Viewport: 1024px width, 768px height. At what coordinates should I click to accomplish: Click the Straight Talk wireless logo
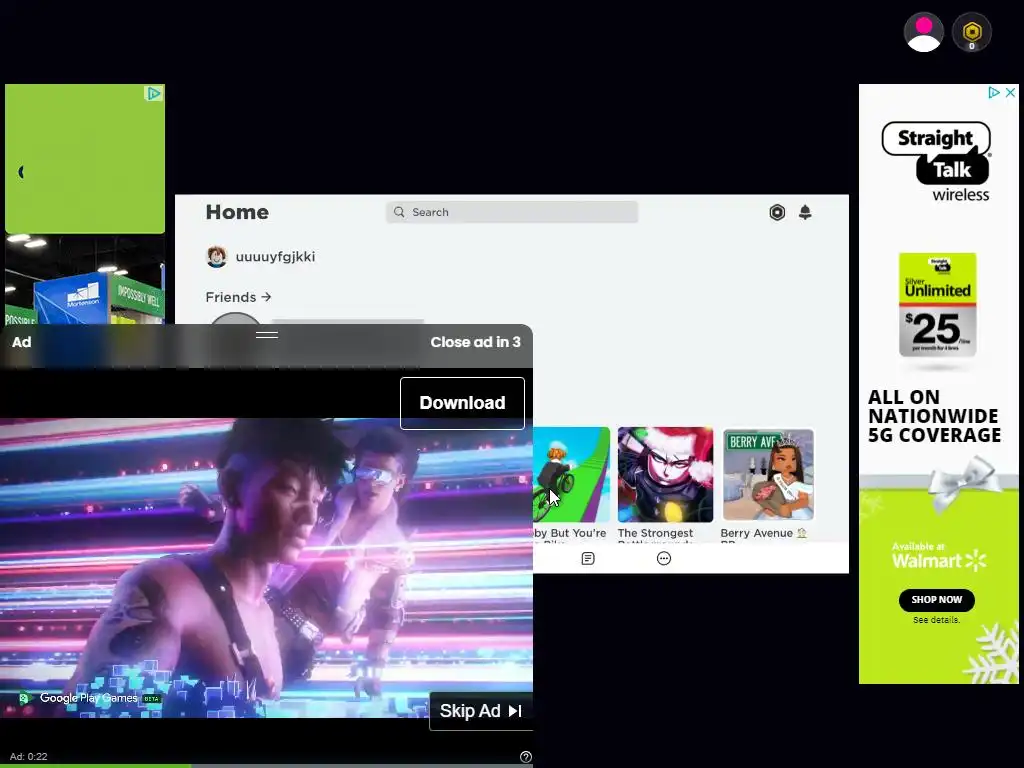937,161
